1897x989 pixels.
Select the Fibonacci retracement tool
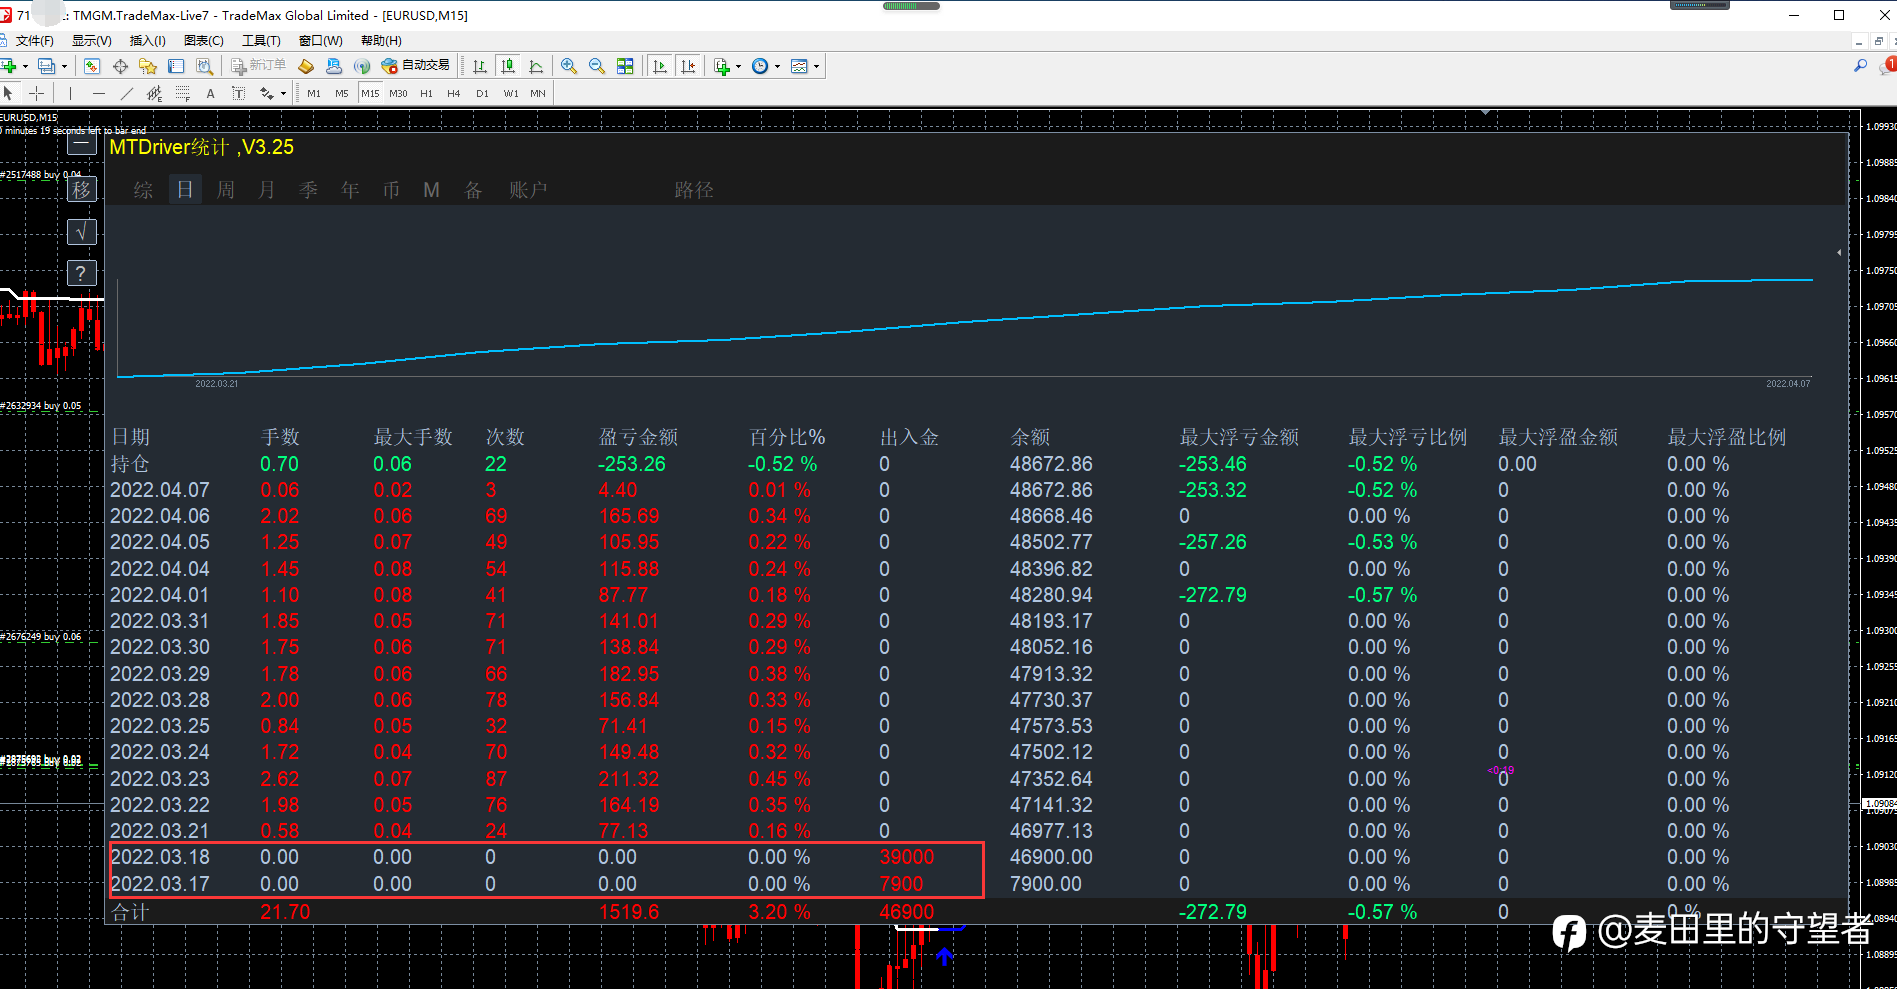(x=182, y=93)
